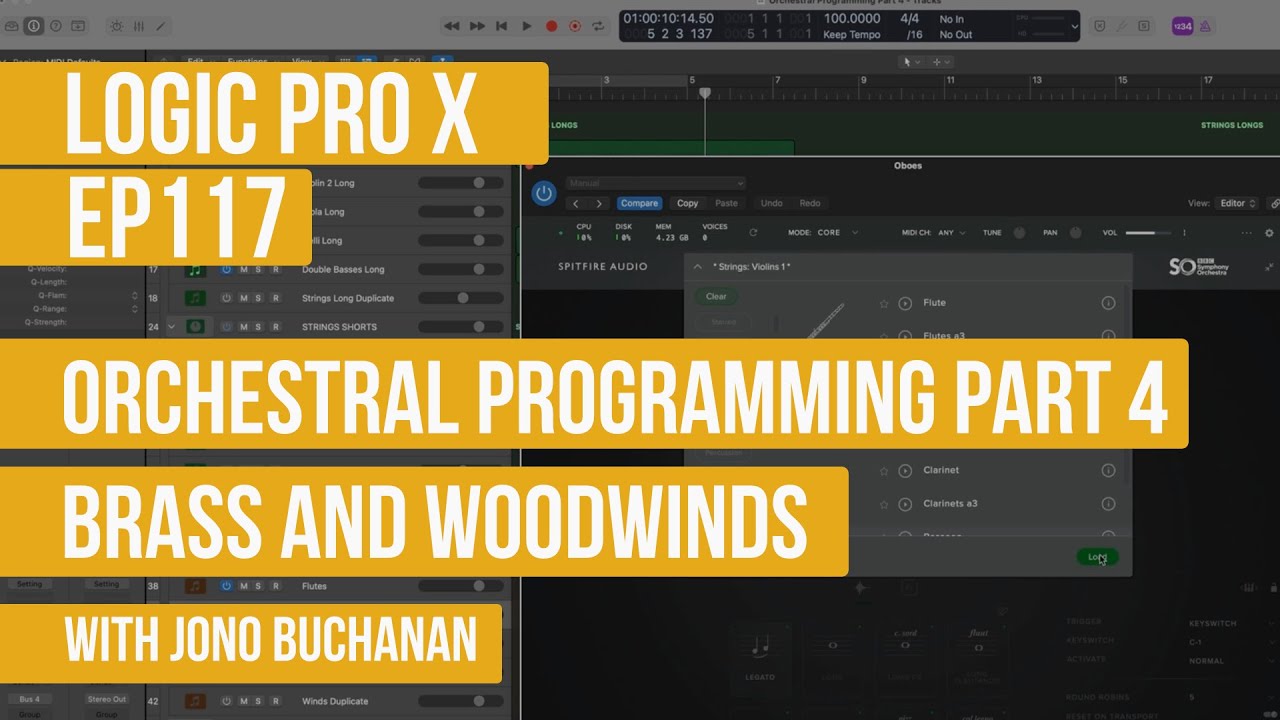Toggle the Oboes plugin power button

point(544,193)
